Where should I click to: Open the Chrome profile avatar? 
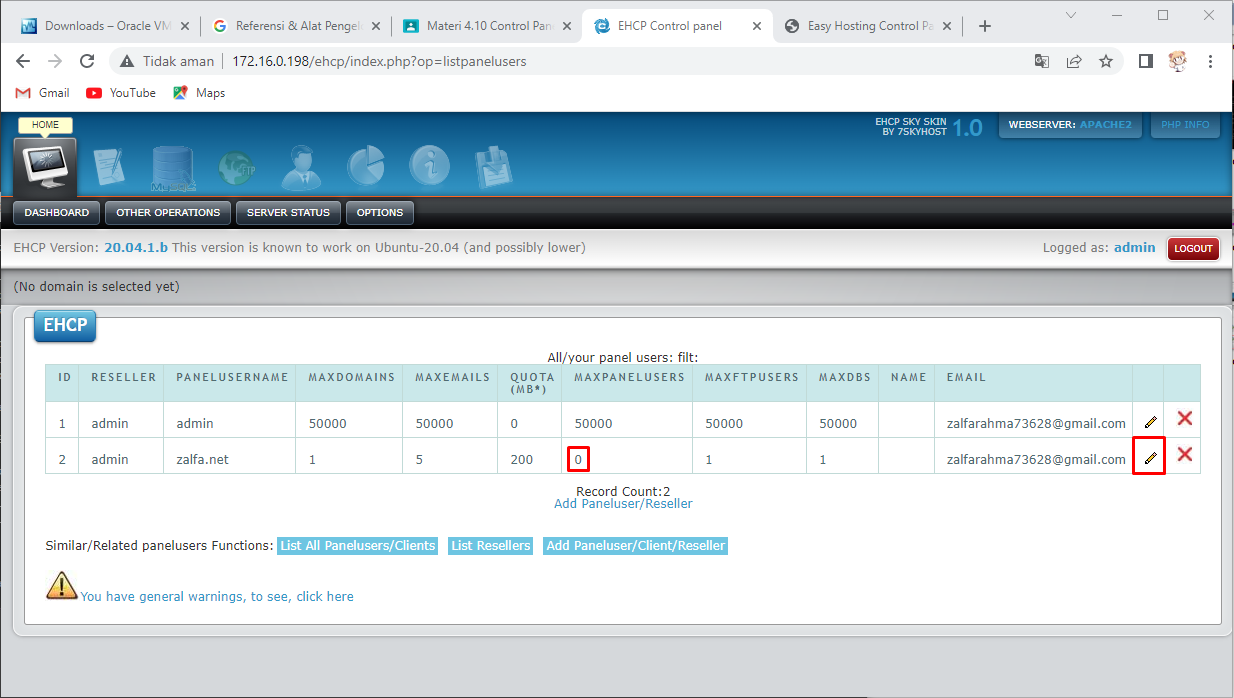pos(1178,61)
